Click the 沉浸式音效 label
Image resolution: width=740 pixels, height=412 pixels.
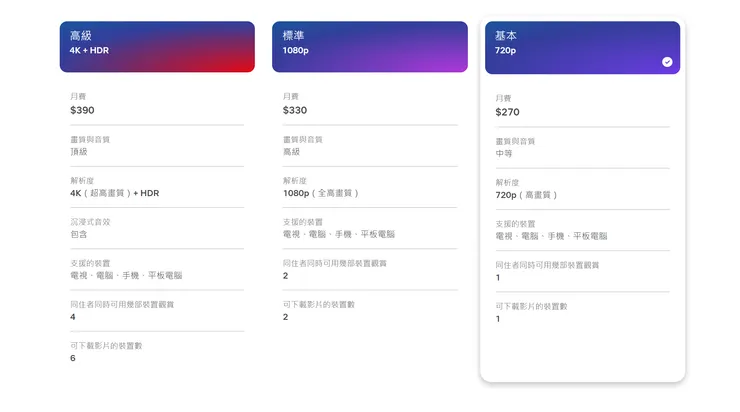pyautogui.click(x=90, y=222)
